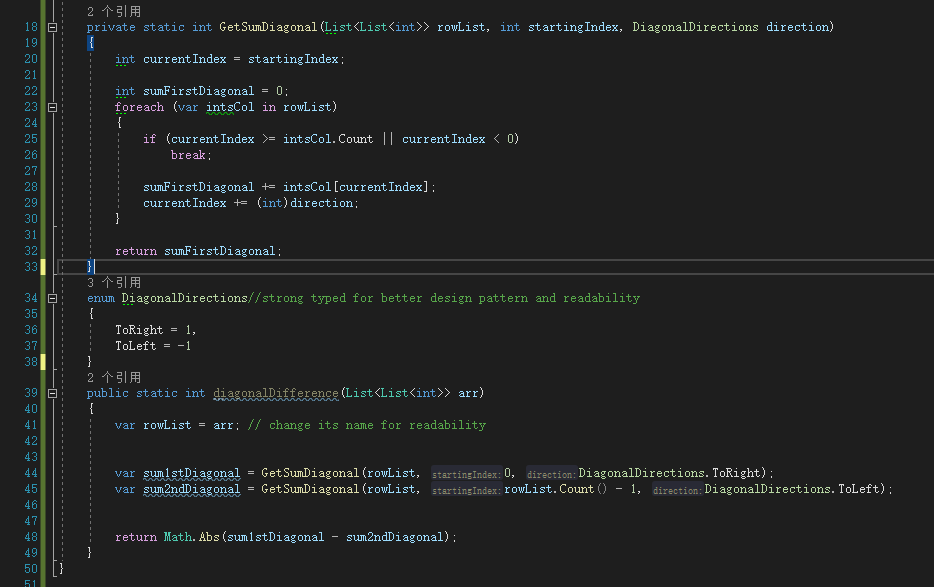The height and width of the screenshot is (587, 934).
Task: Click line number 25 in the gutter
Action: 31,139
